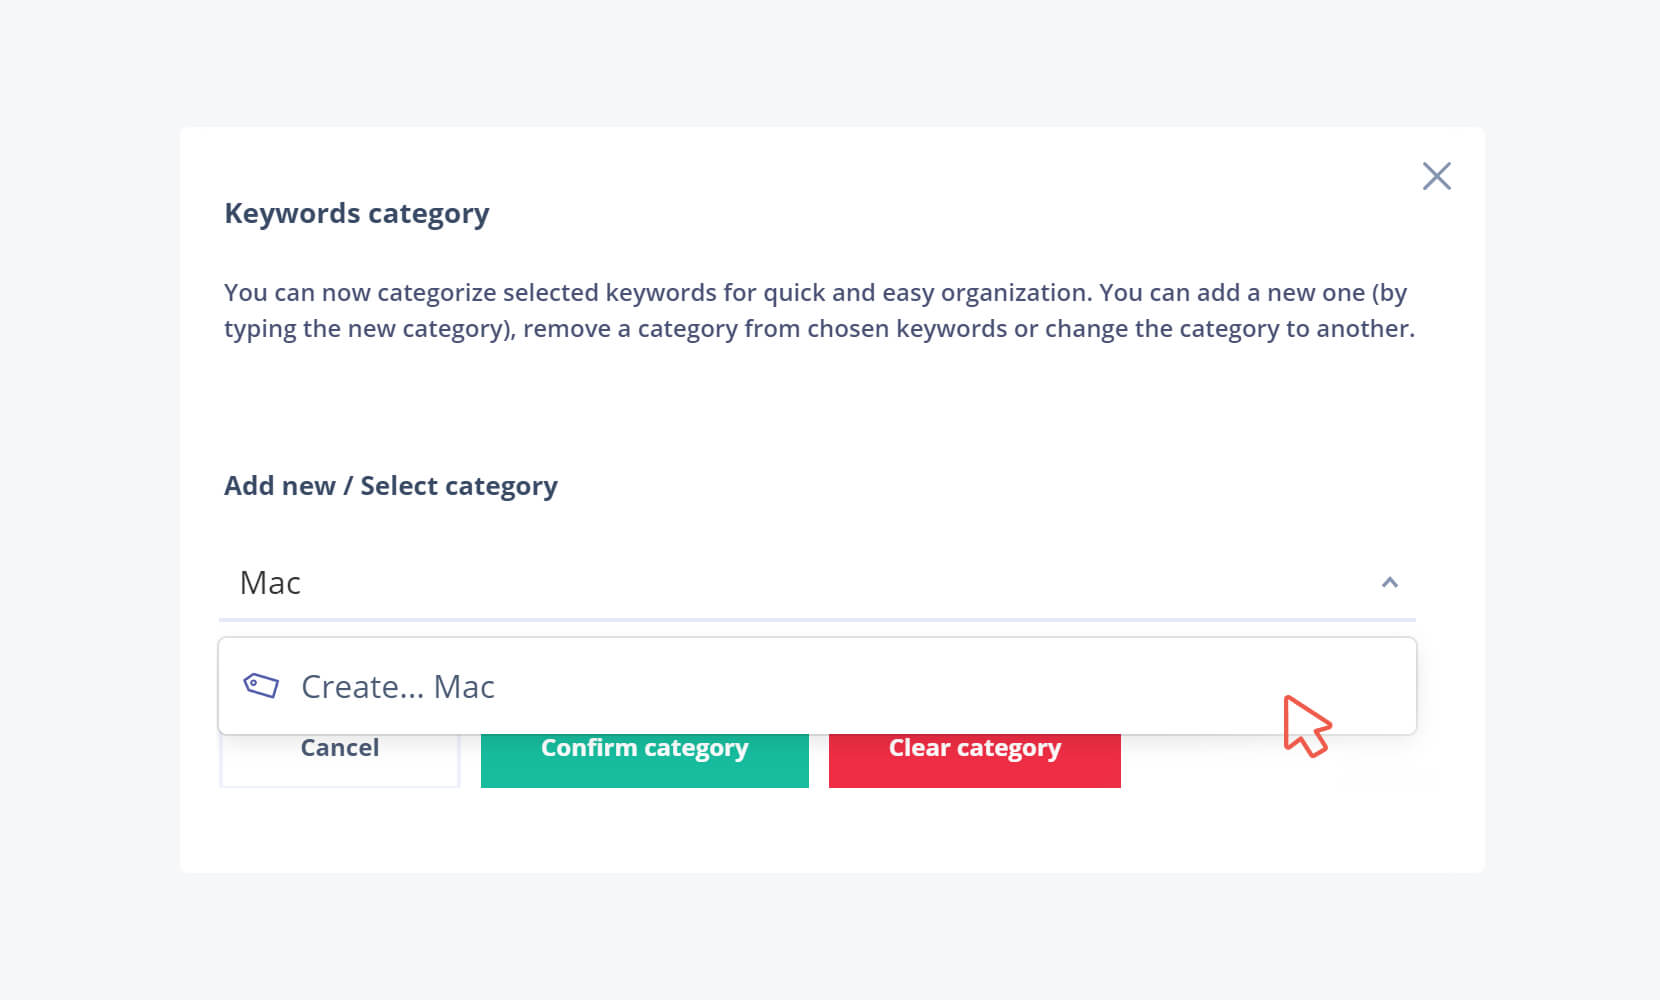Screen dimensions: 1660x1000
Task: Click the X icon in the dialog corner
Action: [1436, 176]
